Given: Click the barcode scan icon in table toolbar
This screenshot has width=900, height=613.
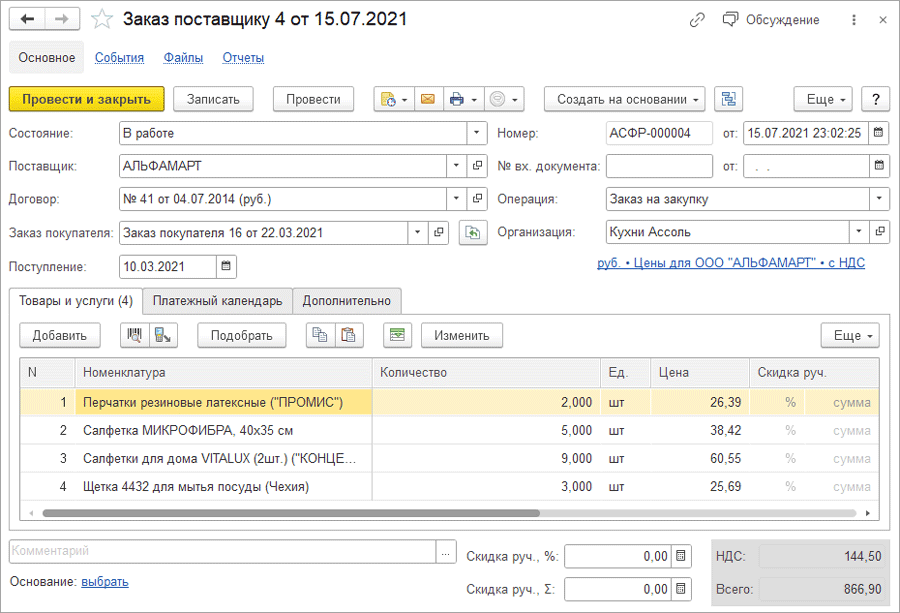Looking at the screenshot, I should point(134,335).
